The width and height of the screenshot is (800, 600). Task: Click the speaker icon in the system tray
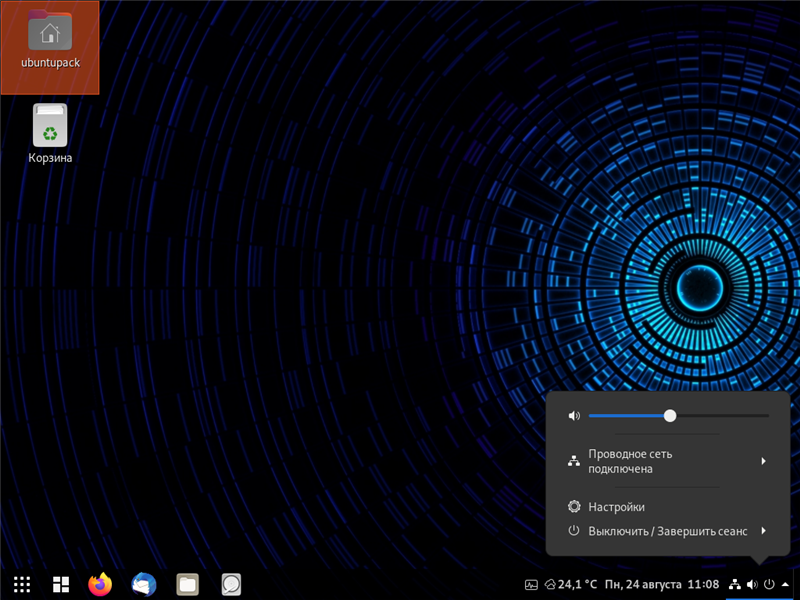(752, 584)
